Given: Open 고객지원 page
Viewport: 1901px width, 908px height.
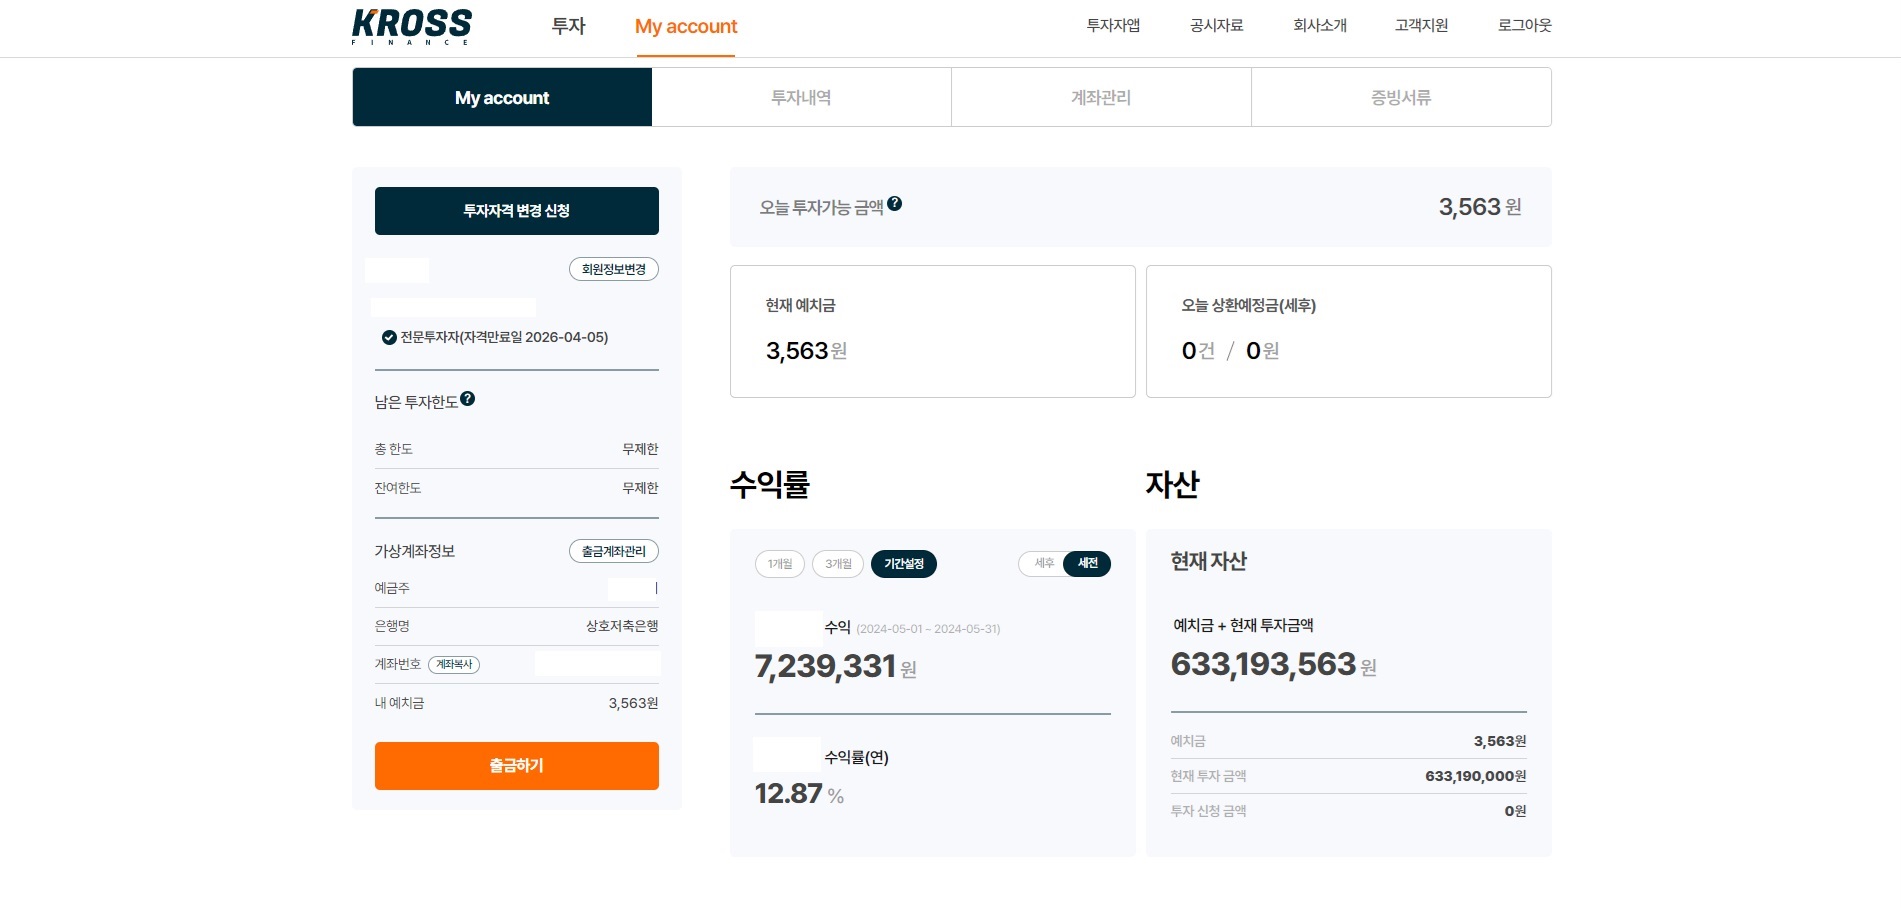Looking at the screenshot, I should [1421, 25].
